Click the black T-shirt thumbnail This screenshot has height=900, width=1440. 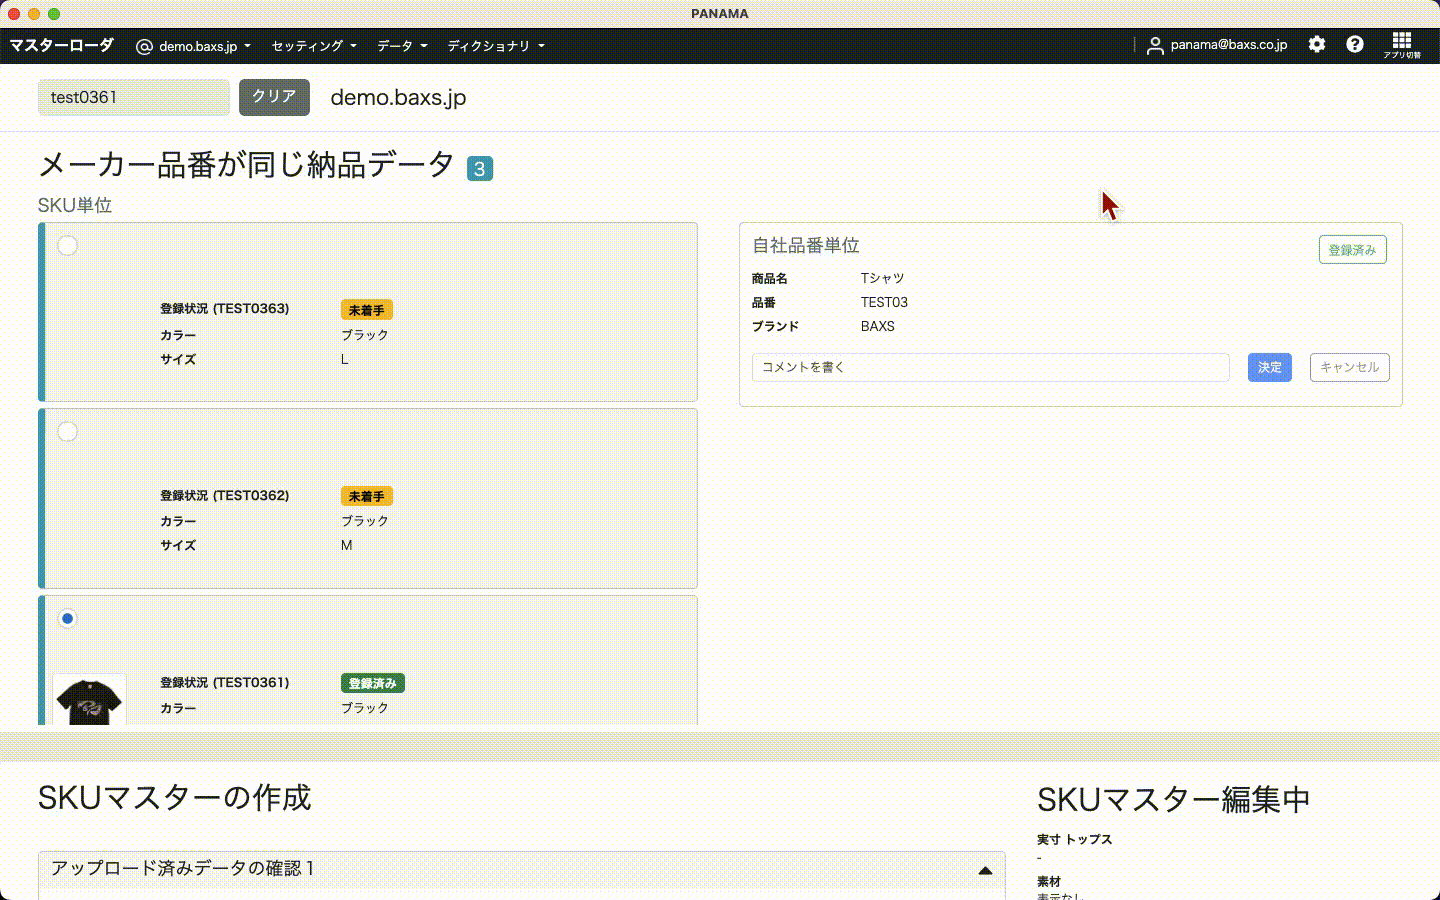[90, 700]
